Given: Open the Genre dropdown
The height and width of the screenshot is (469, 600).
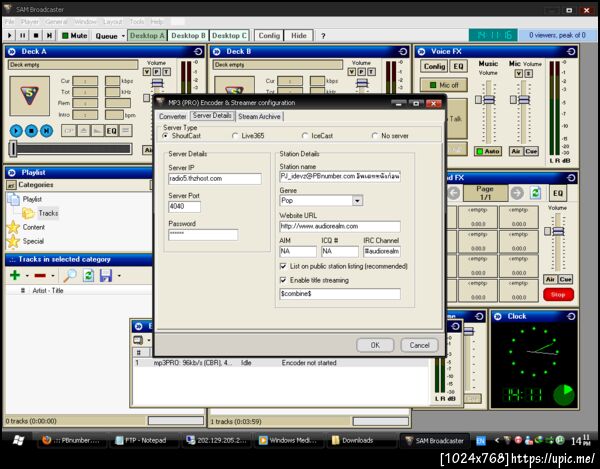Looking at the screenshot, I should click(x=357, y=200).
